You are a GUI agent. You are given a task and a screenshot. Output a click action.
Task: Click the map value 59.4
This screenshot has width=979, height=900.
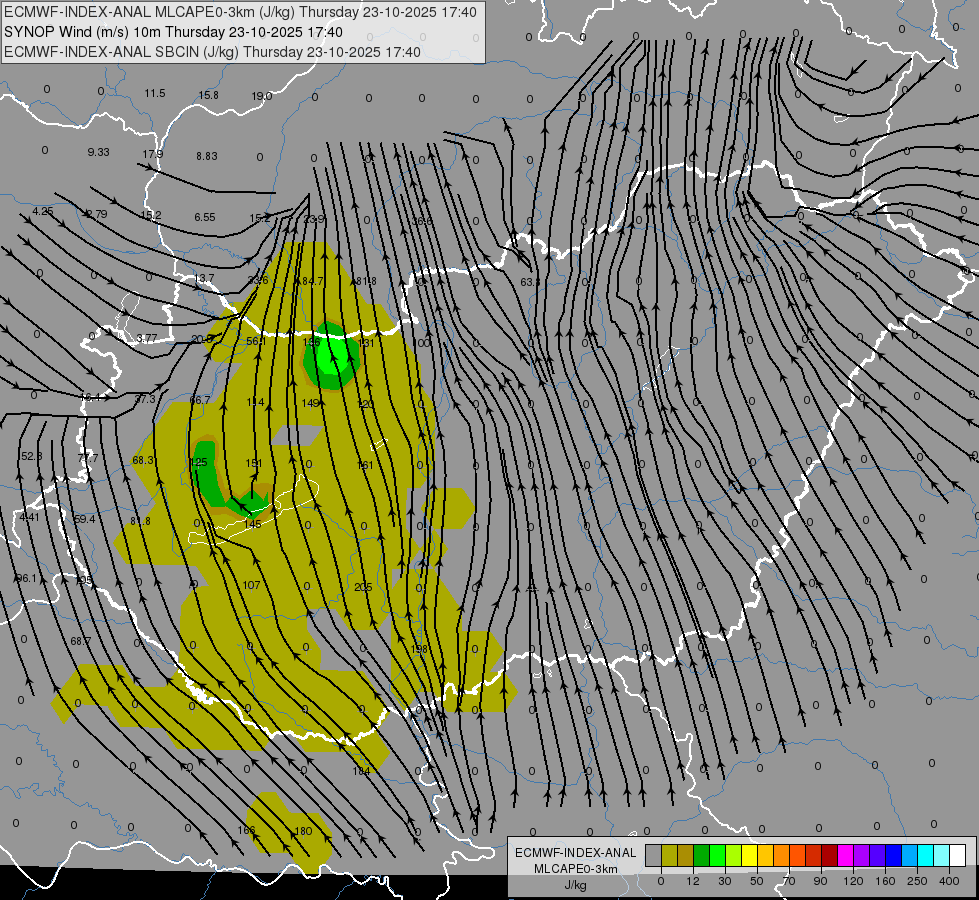pos(84,519)
